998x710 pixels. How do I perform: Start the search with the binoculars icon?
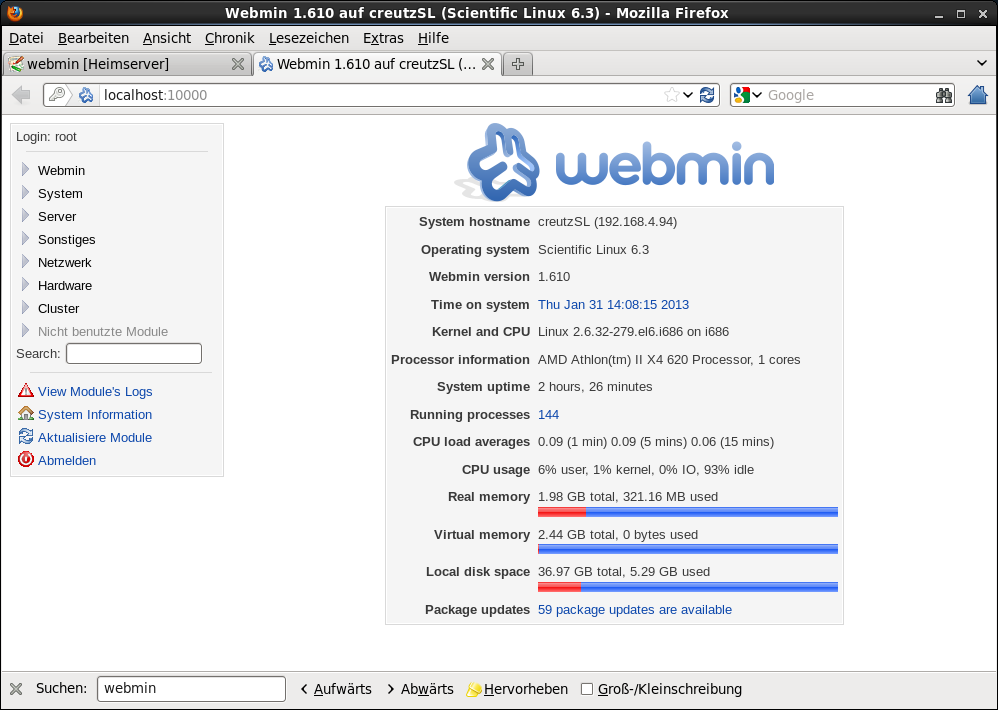point(943,95)
